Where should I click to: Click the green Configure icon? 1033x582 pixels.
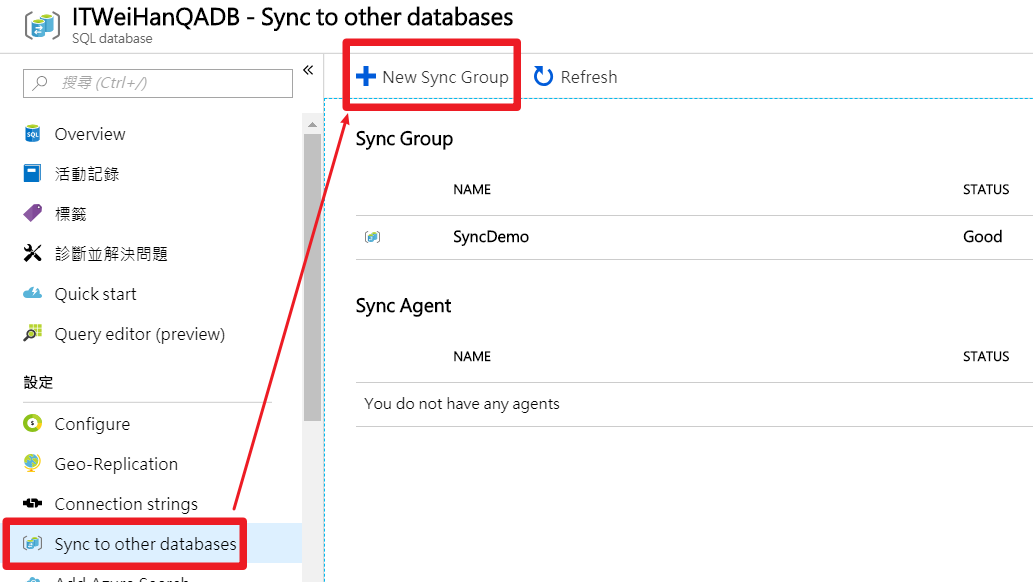pos(32,423)
